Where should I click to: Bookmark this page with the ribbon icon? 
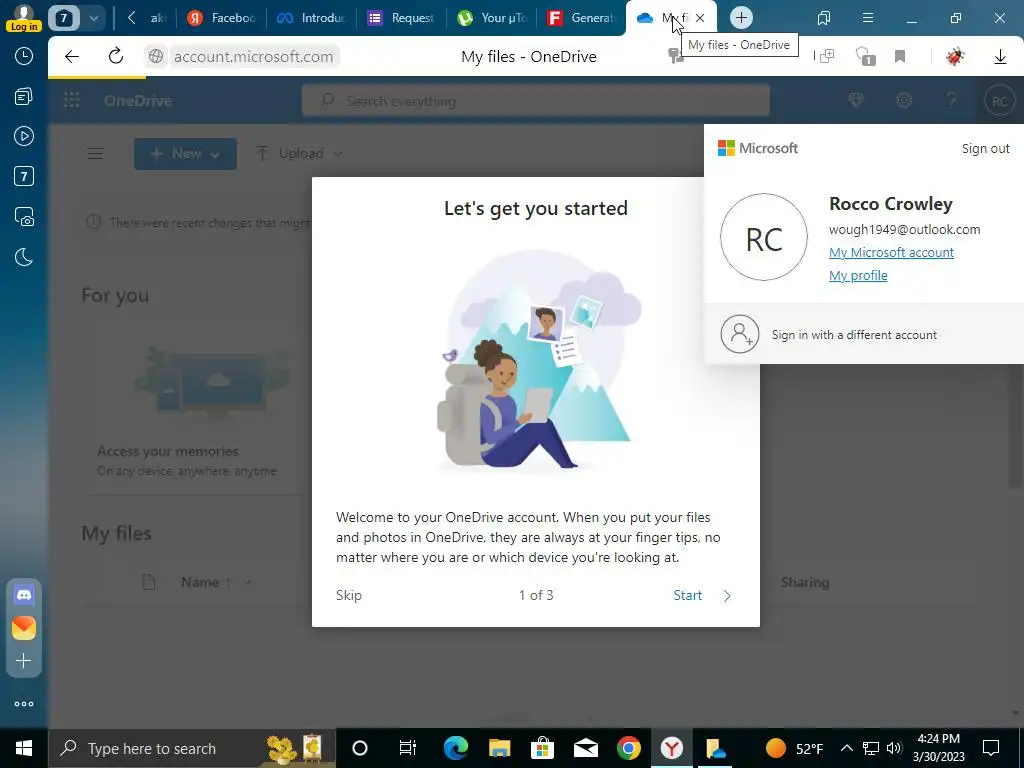900,57
